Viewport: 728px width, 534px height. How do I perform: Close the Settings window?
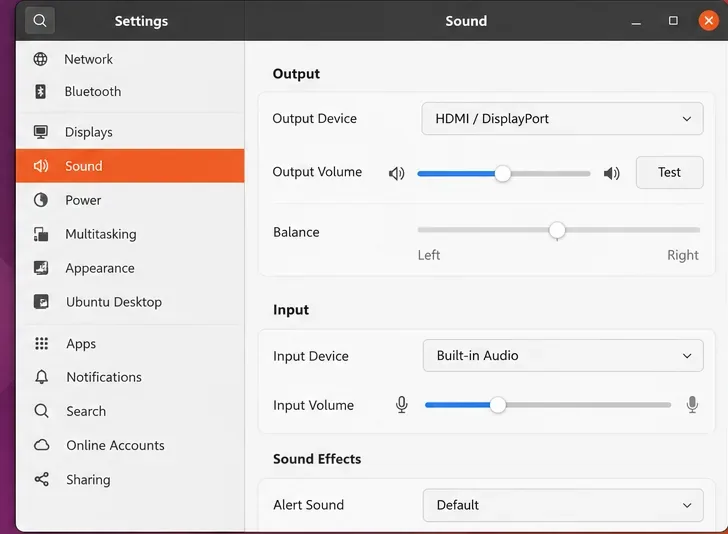[708, 20]
